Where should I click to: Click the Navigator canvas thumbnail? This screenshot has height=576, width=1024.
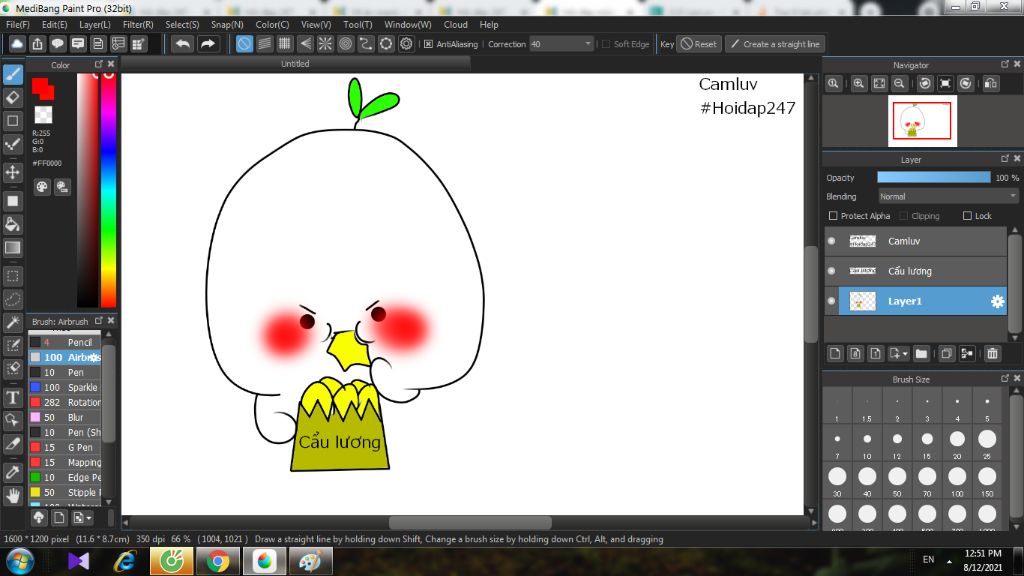(922, 121)
